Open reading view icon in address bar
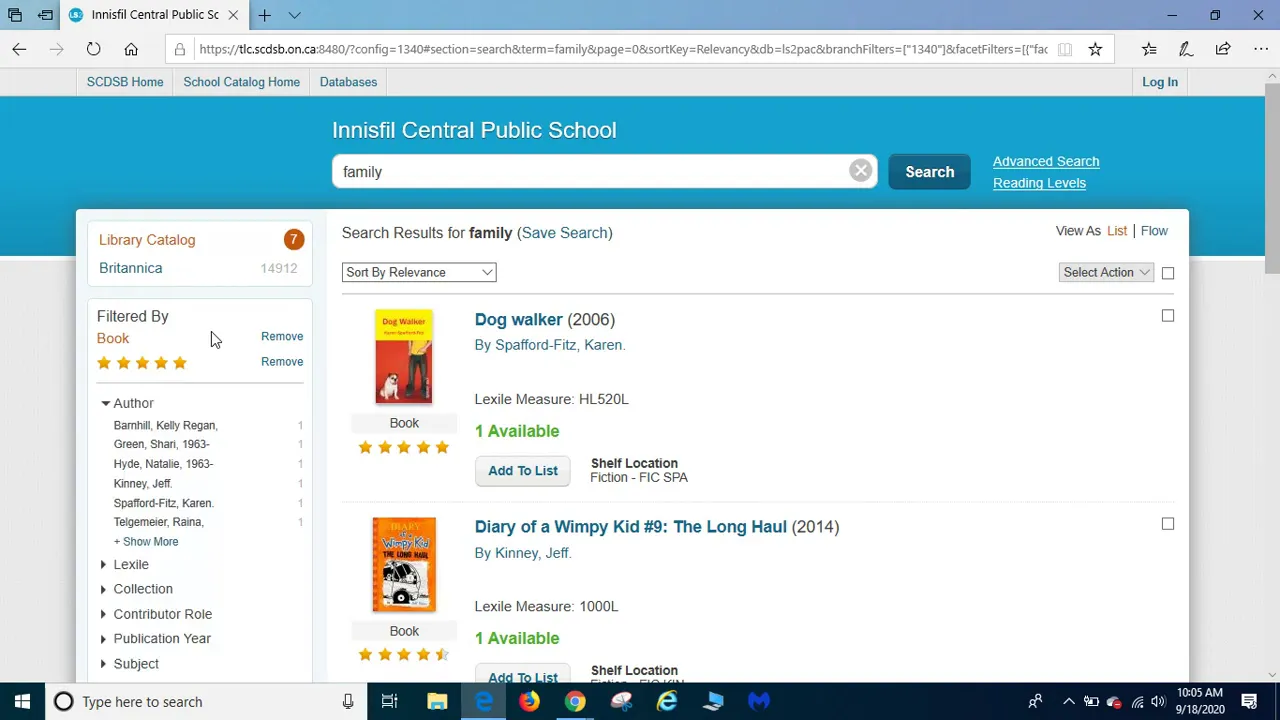1280x720 pixels. (x=1065, y=49)
